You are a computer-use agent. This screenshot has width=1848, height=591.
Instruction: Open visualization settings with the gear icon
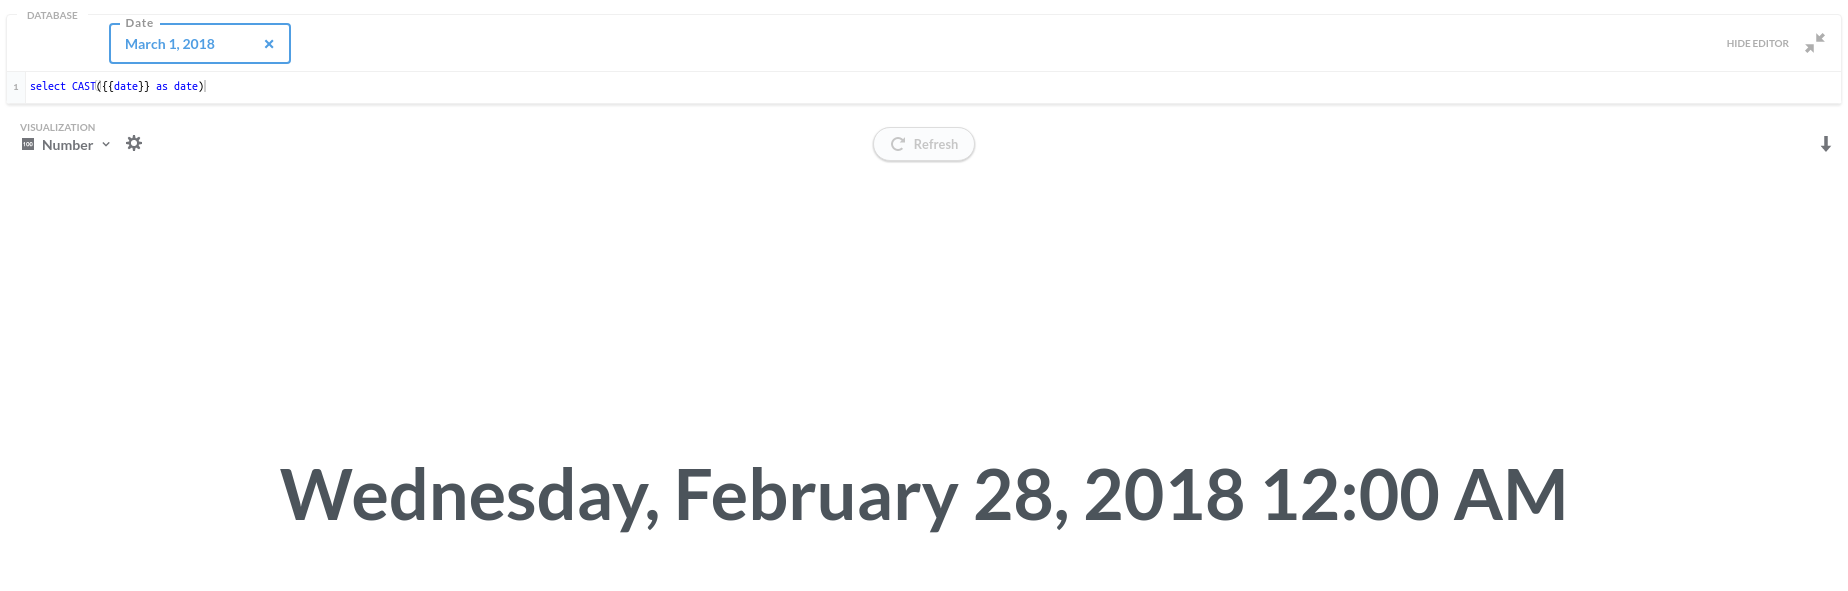pyautogui.click(x=134, y=143)
